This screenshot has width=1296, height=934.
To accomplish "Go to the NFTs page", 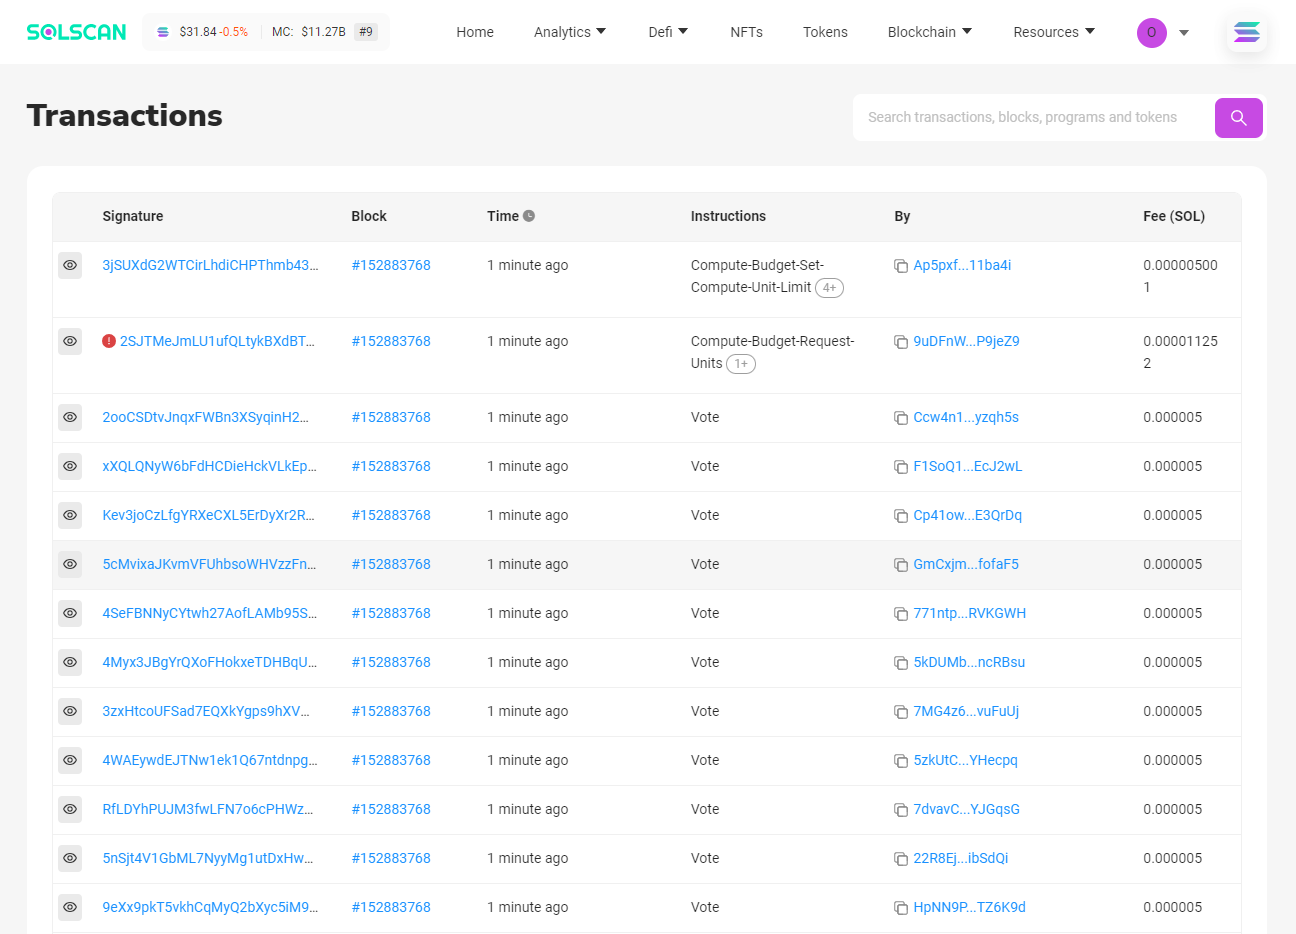I will point(746,32).
